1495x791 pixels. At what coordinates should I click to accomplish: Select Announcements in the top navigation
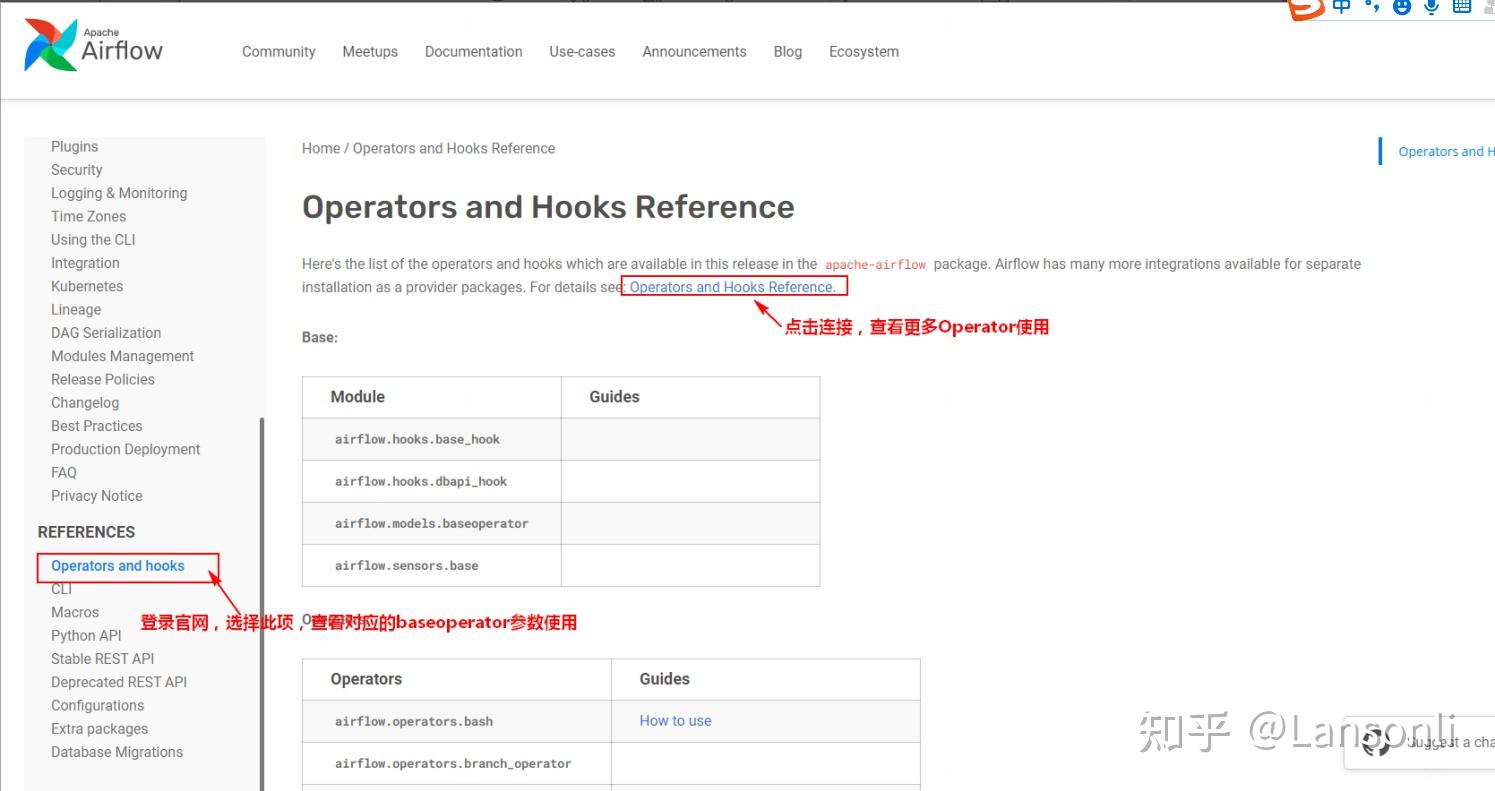[x=694, y=52]
